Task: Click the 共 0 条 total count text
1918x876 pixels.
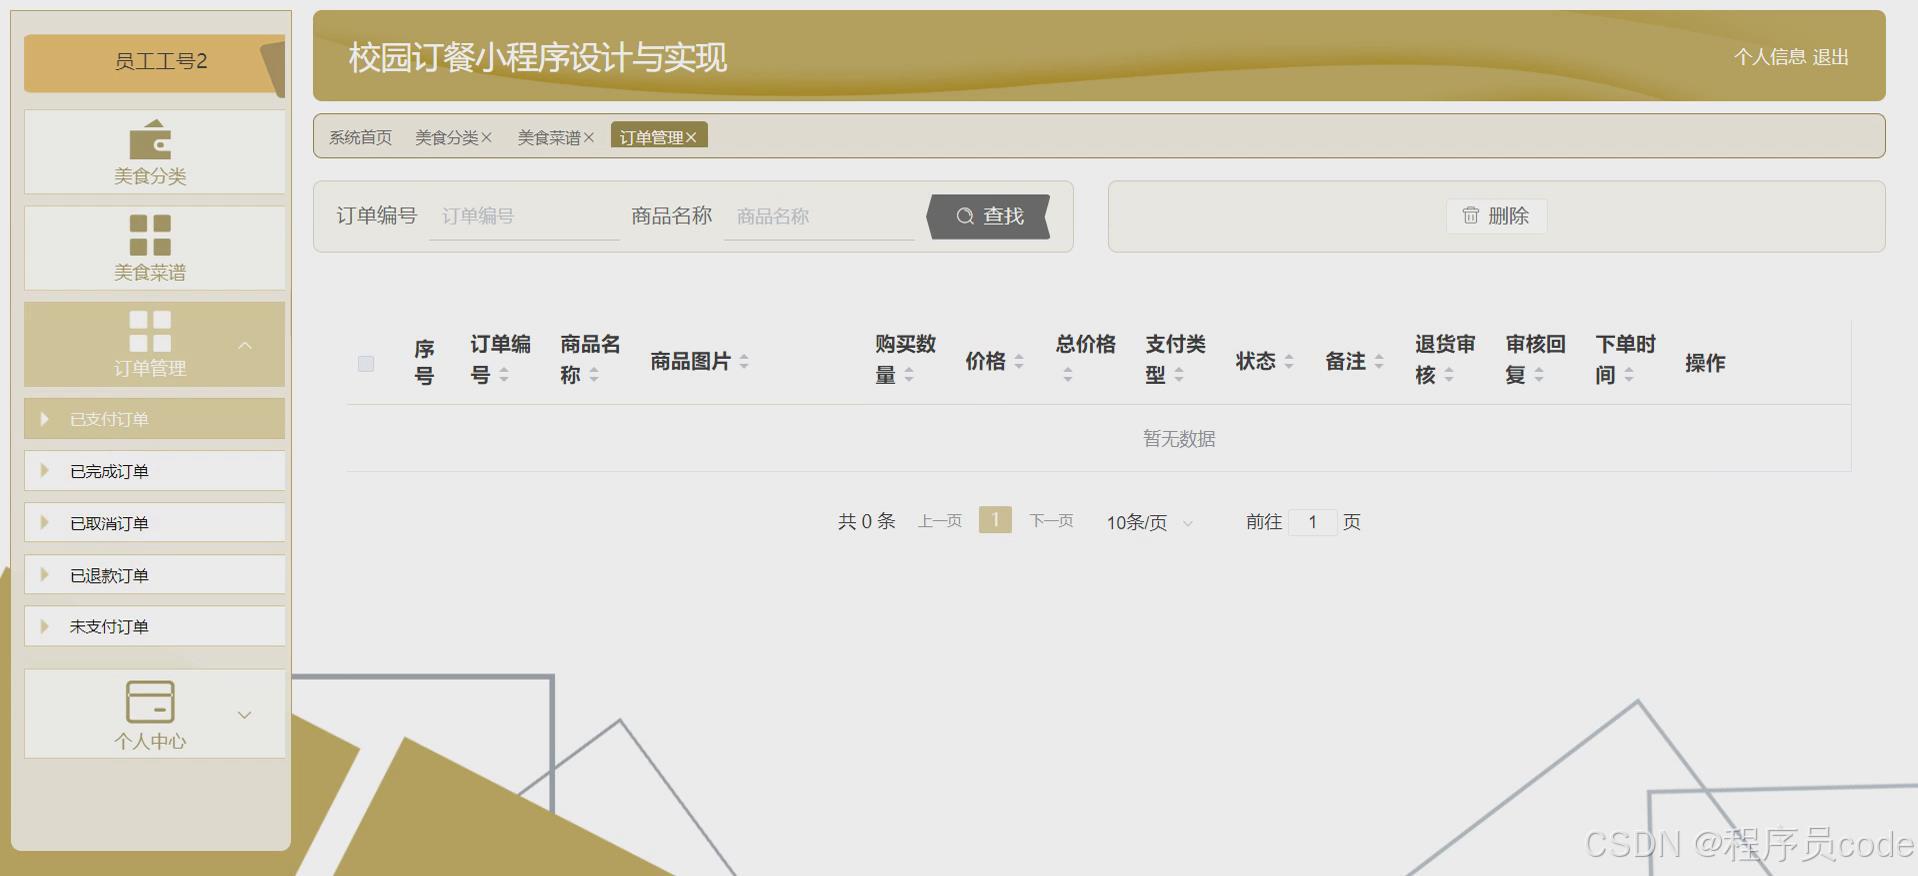Action: (866, 521)
